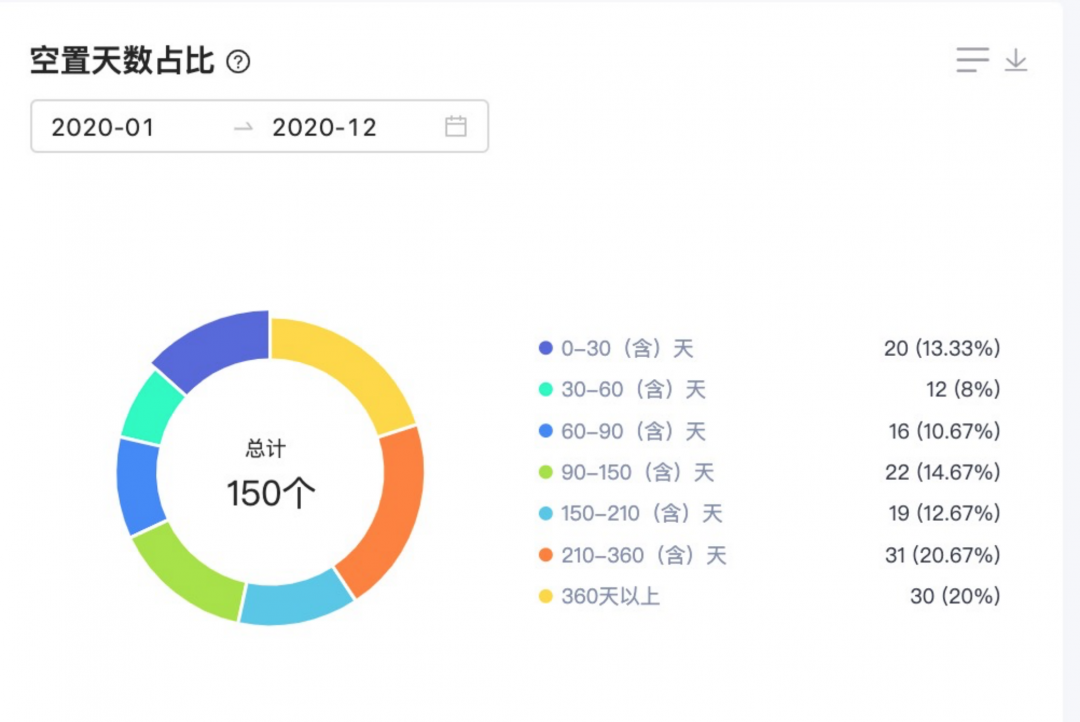Image resolution: width=1080 pixels, height=722 pixels.
Task: Click the download chart icon
Action: 1016,60
